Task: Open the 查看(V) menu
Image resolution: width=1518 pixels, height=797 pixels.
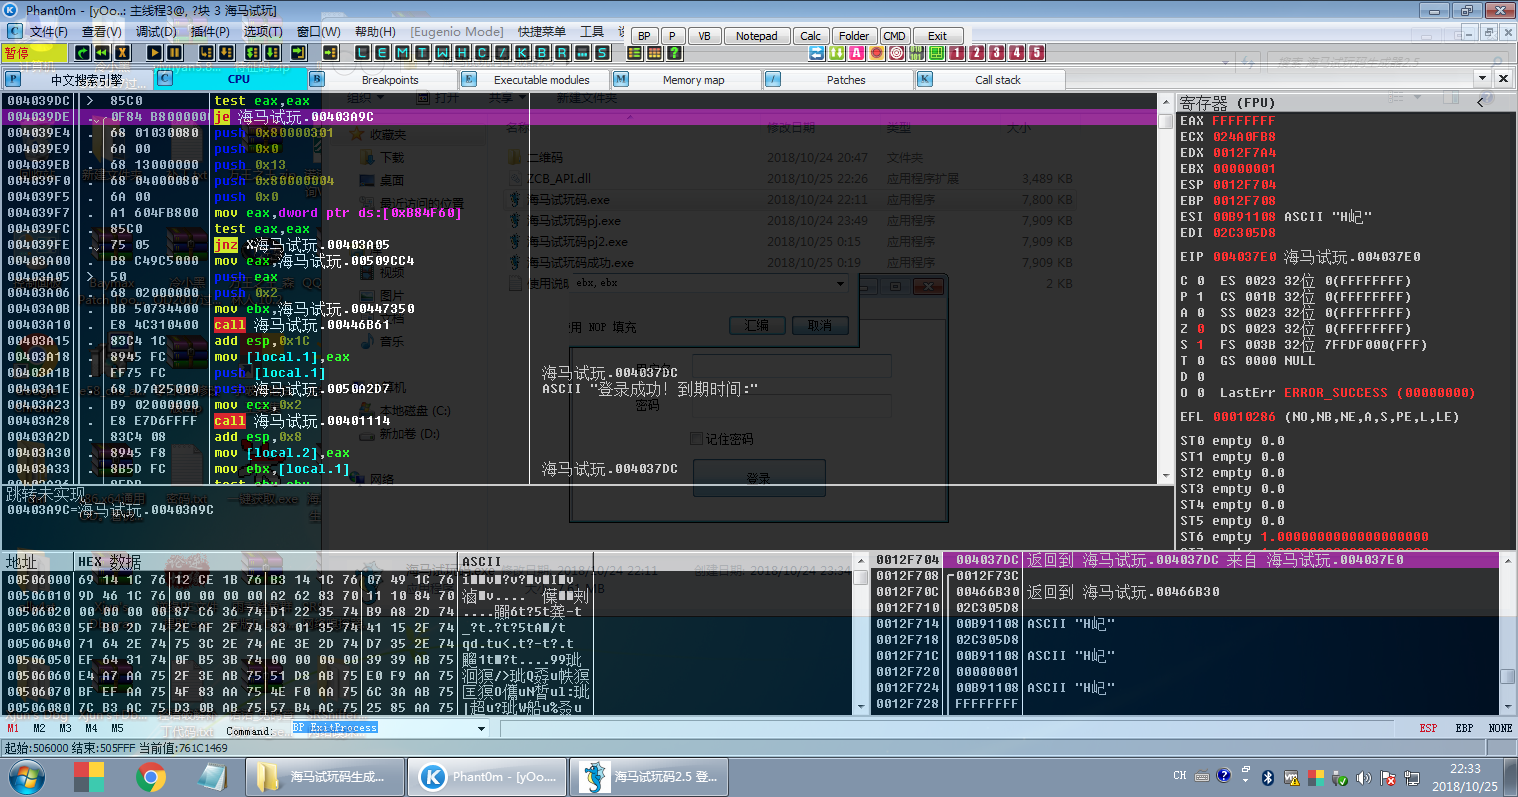Action: click(x=101, y=32)
